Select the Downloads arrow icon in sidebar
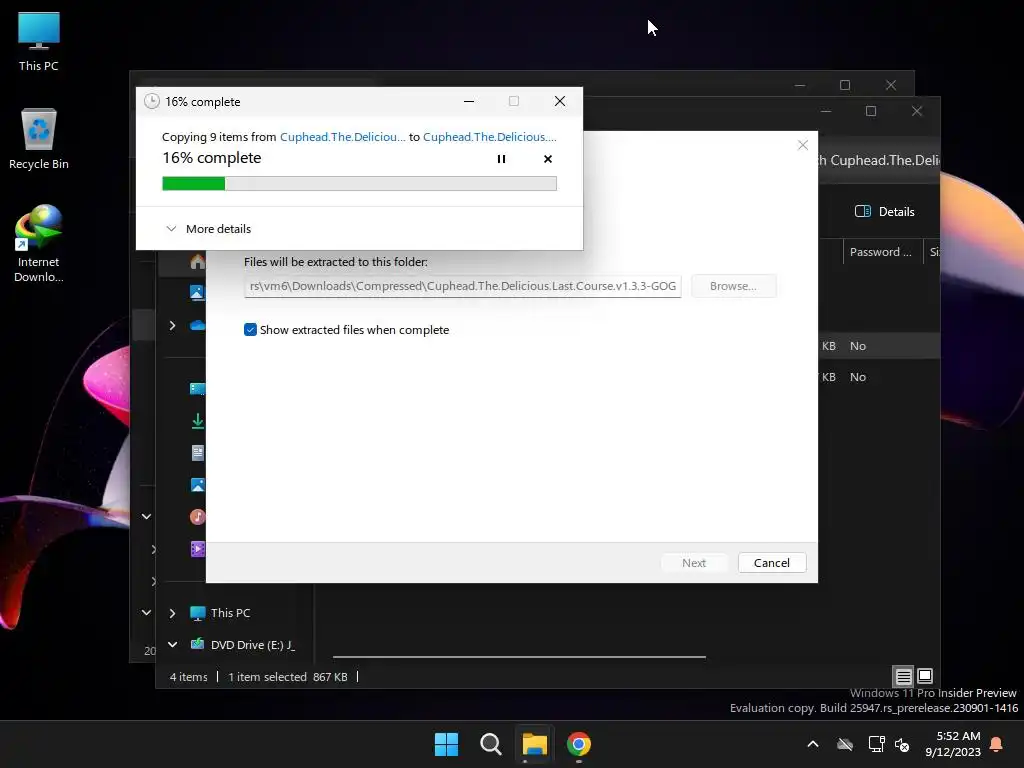 pos(197,421)
